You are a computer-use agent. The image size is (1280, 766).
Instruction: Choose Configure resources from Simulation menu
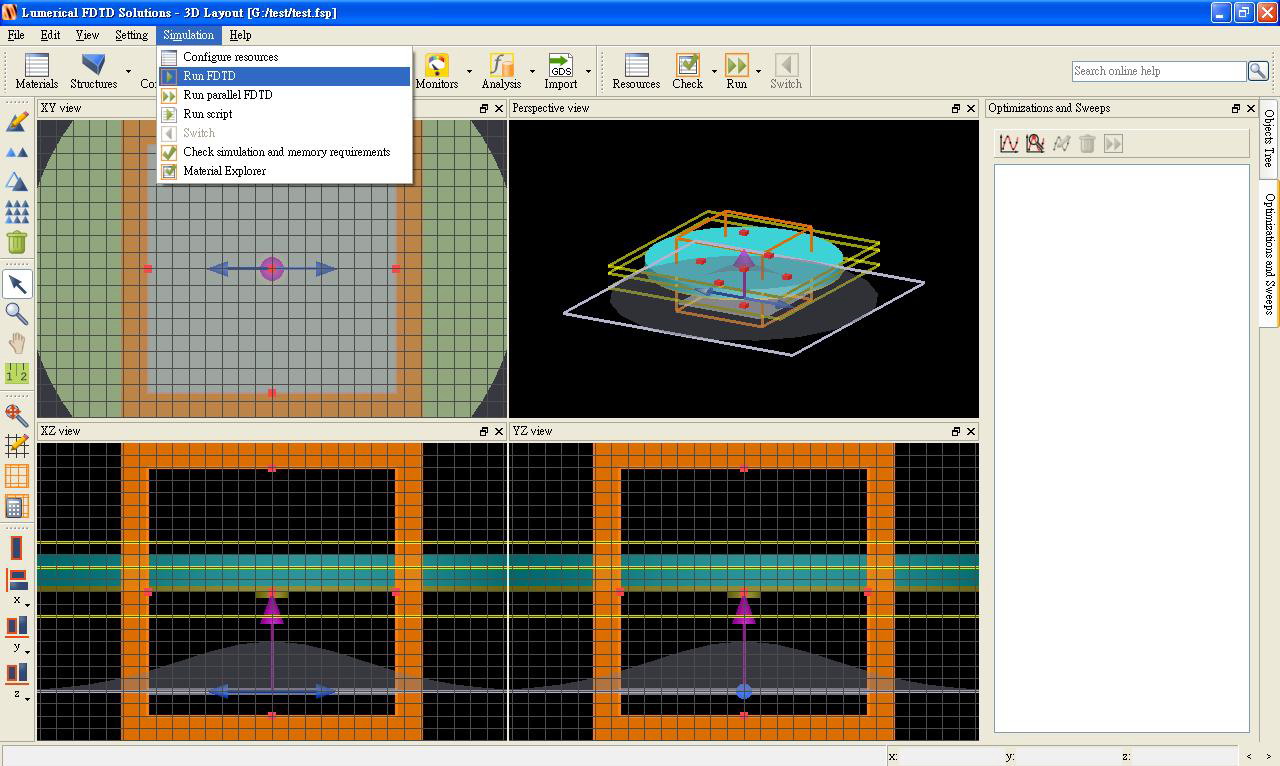pyautogui.click(x=285, y=57)
